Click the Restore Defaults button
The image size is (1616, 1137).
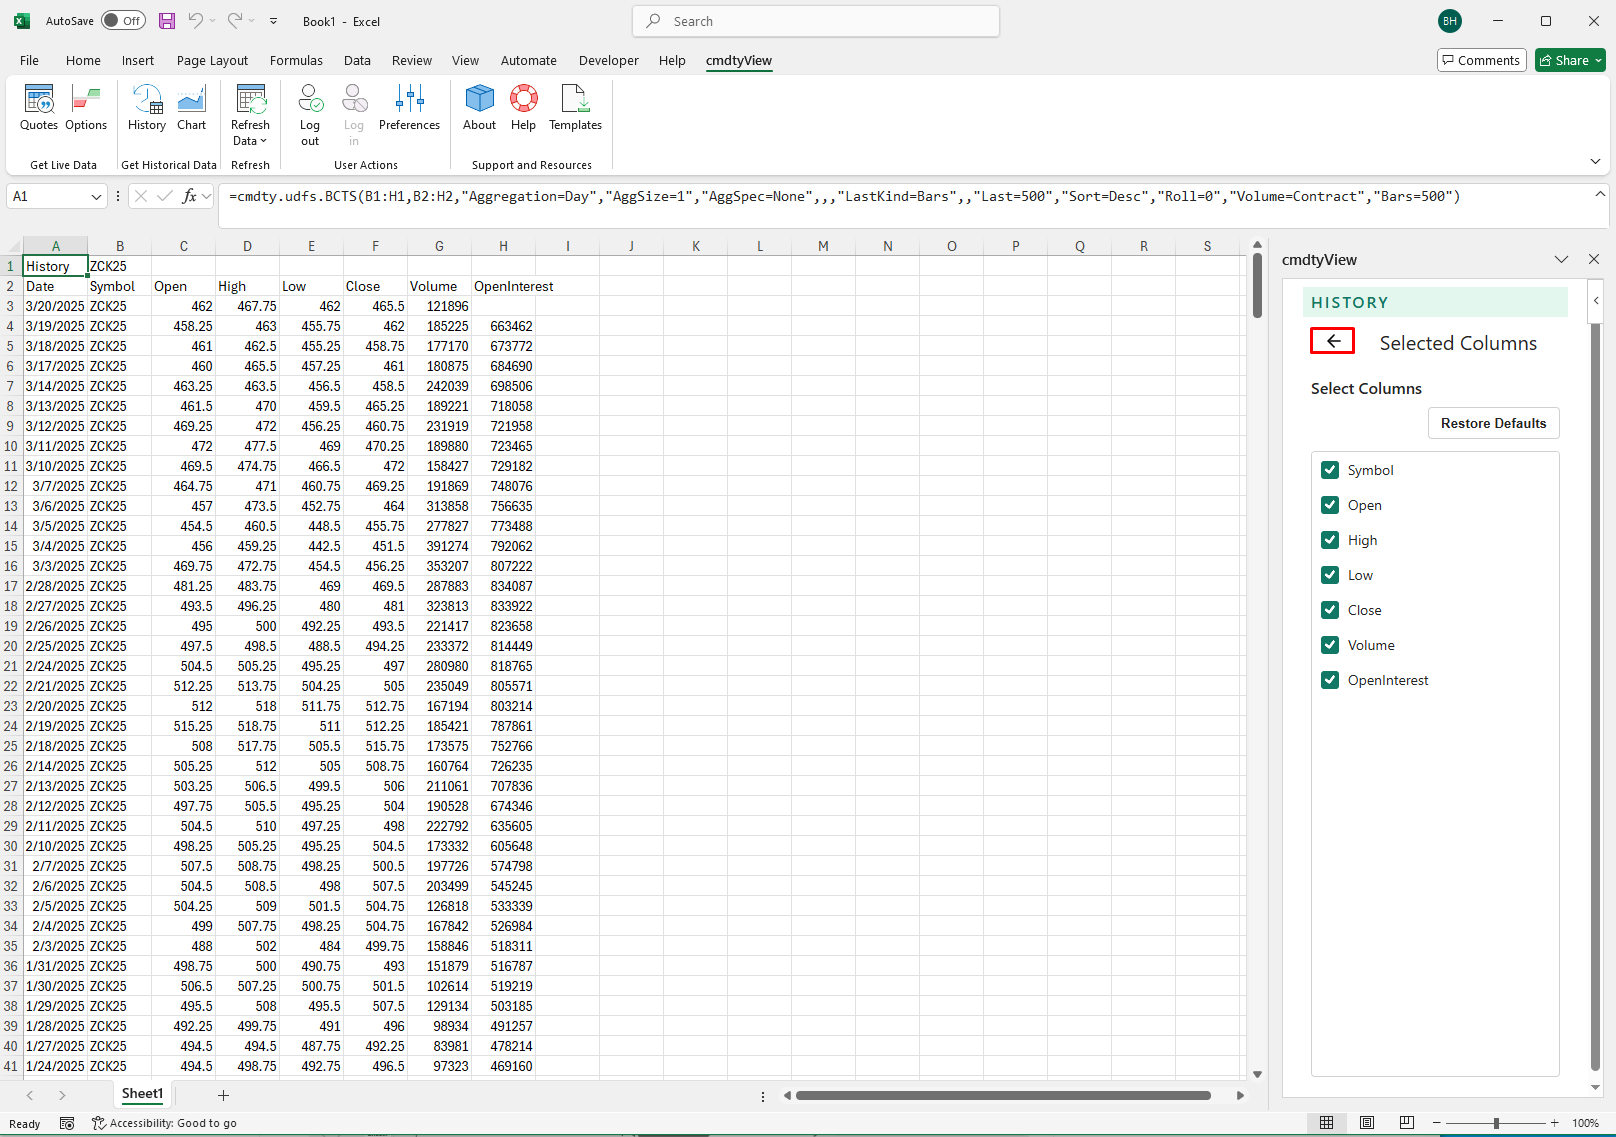pyautogui.click(x=1493, y=423)
